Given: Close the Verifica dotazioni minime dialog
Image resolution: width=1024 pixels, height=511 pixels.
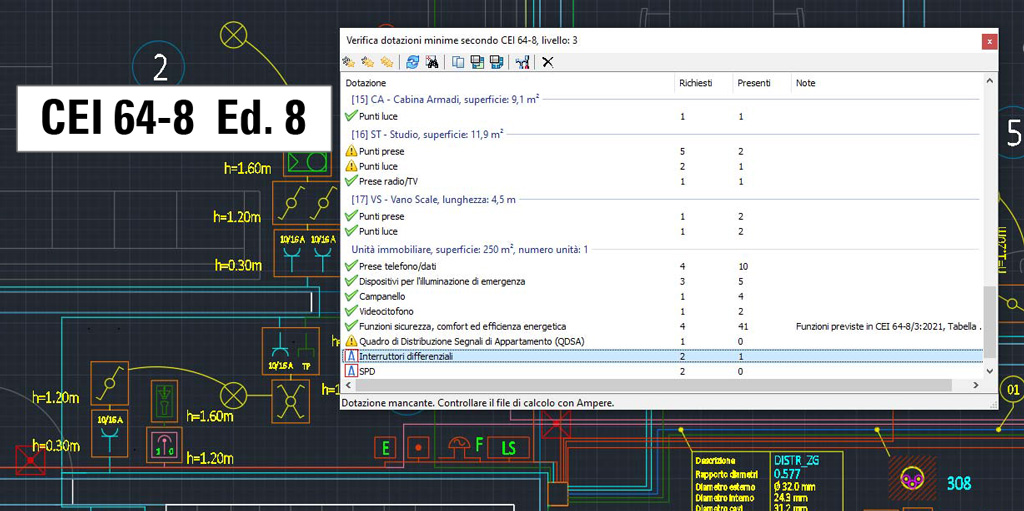Looking at the screenshot, I should (989, 41).
